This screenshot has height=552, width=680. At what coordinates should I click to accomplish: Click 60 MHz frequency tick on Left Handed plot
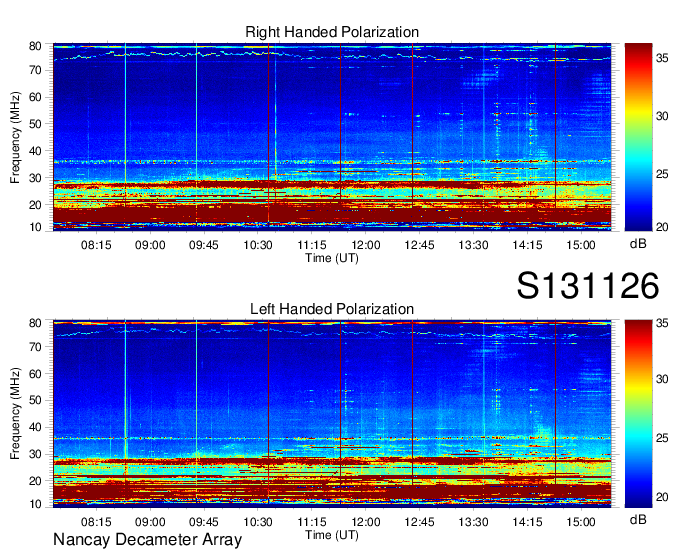tap(35, 374)
